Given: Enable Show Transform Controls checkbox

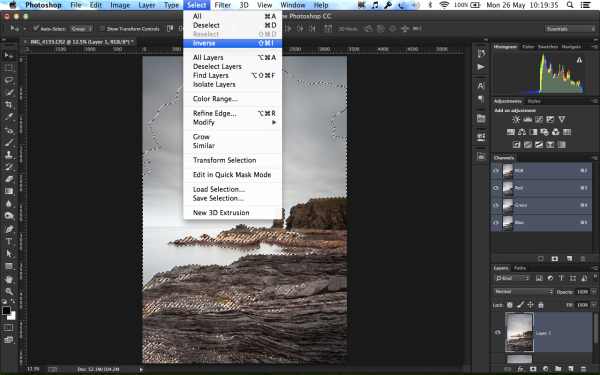Looking at the screenshot, I should pyautogui.click(x=102, y=28).
